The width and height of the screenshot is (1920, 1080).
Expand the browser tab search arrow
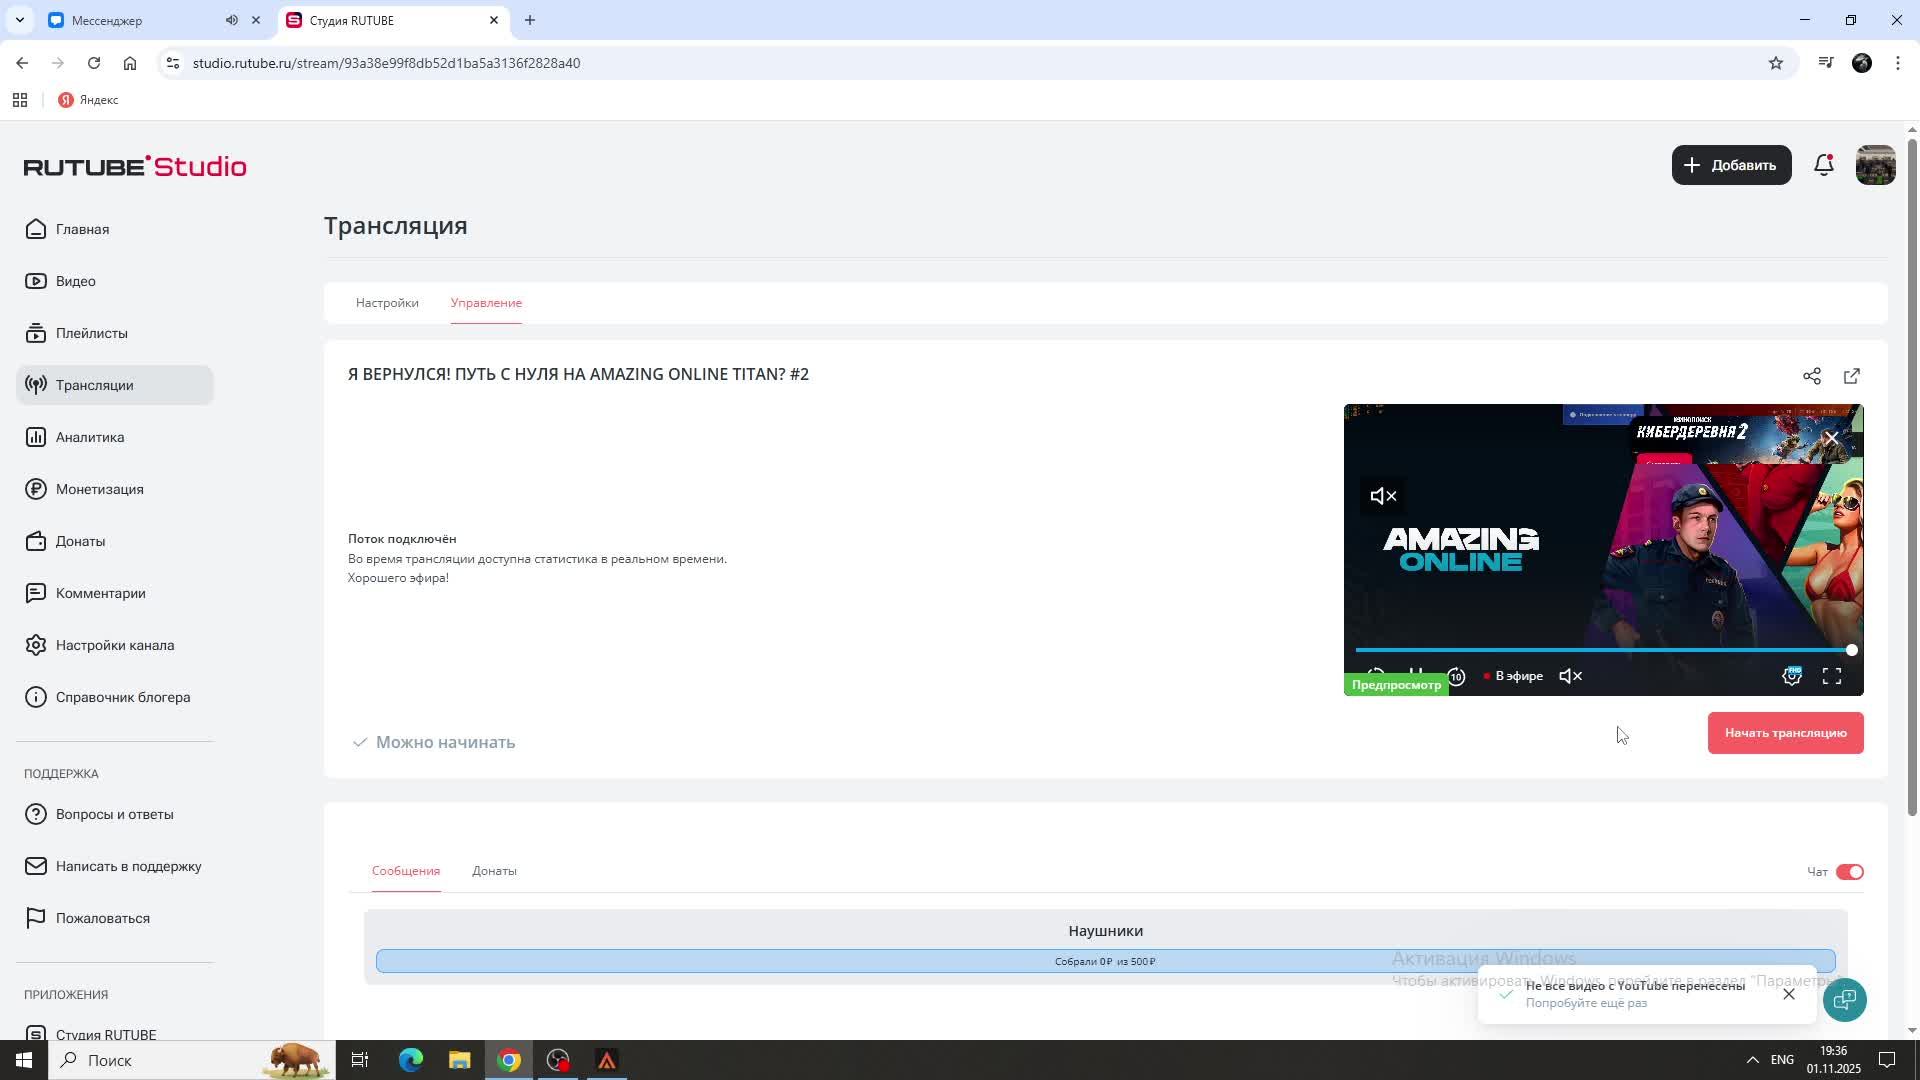pyautogui.click(x=19, y=20)
